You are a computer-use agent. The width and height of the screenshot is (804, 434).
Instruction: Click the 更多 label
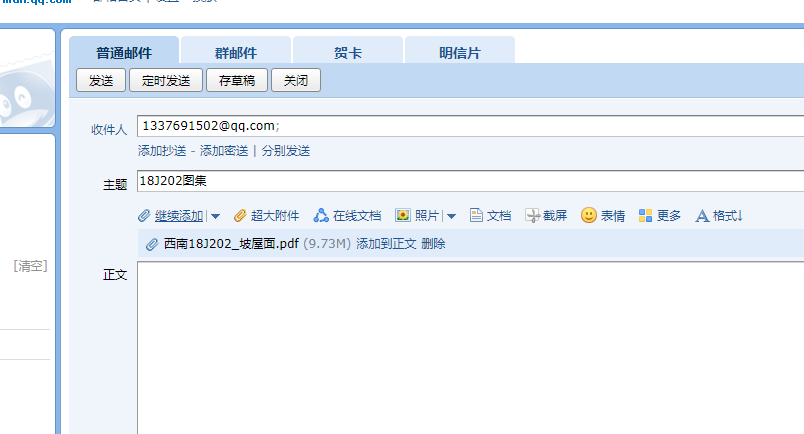pyautogui.click(x=669, y=216)
